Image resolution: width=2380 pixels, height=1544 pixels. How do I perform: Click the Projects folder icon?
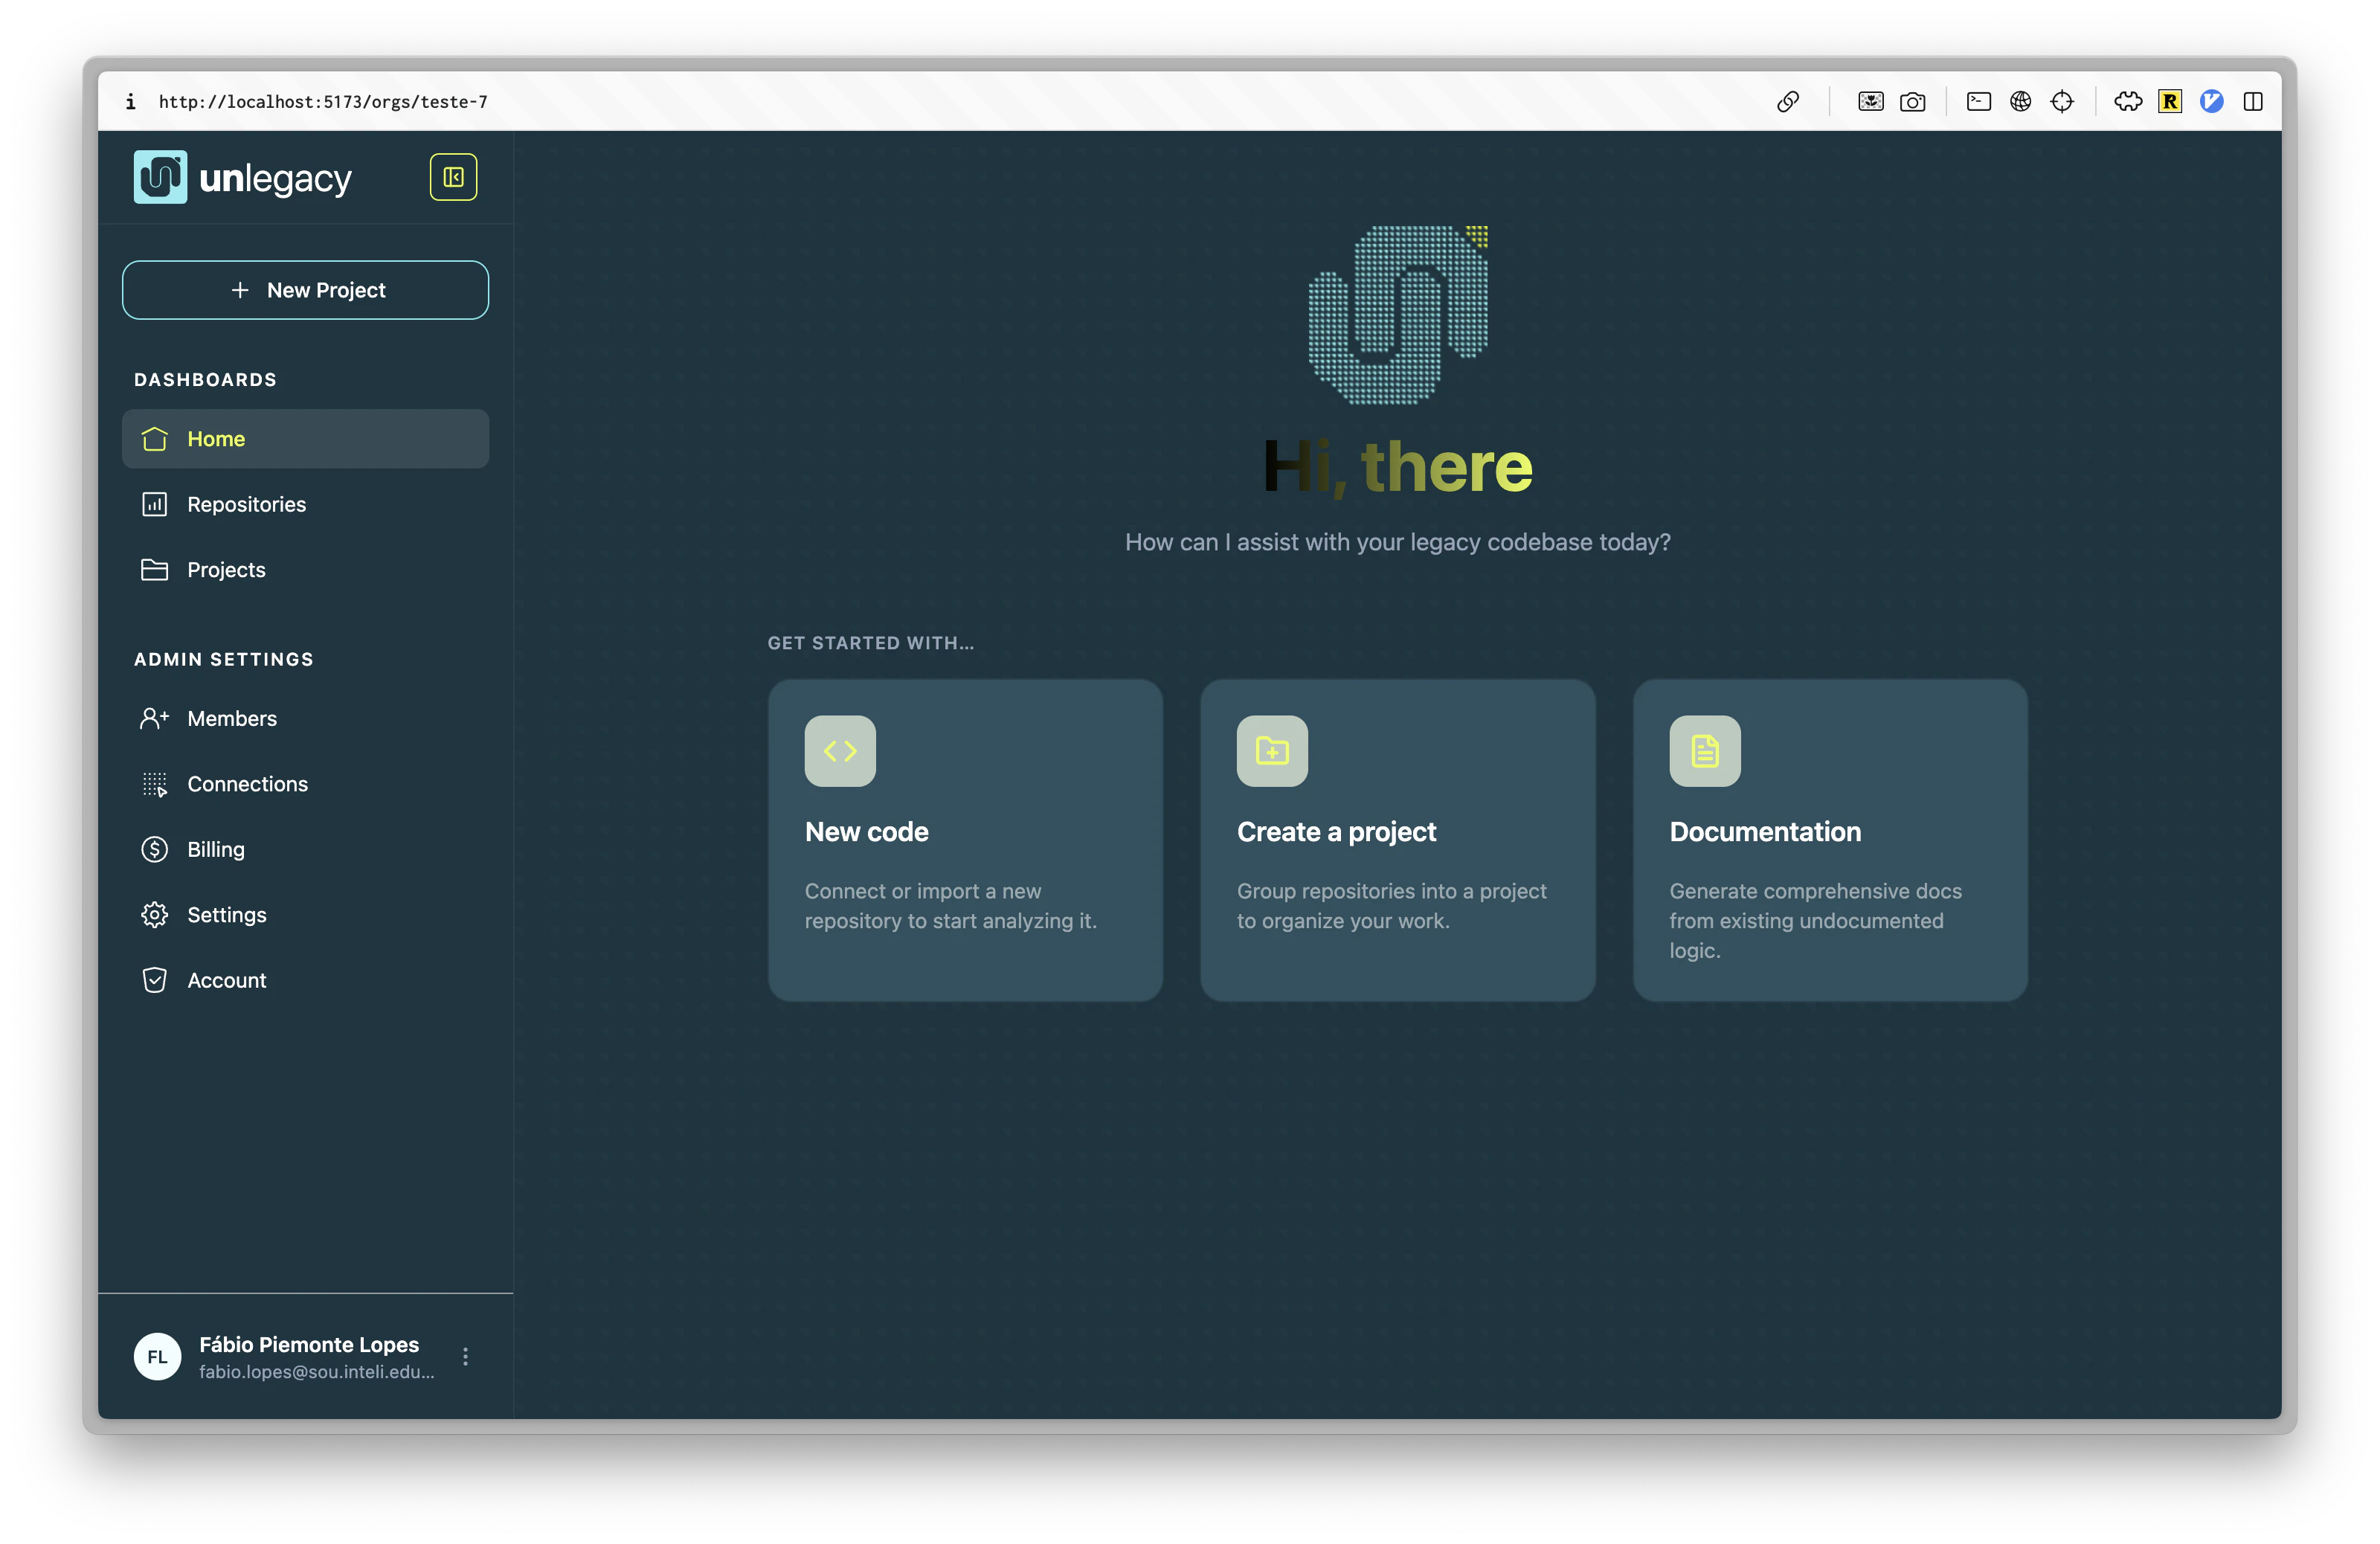[x=155, y=569]
